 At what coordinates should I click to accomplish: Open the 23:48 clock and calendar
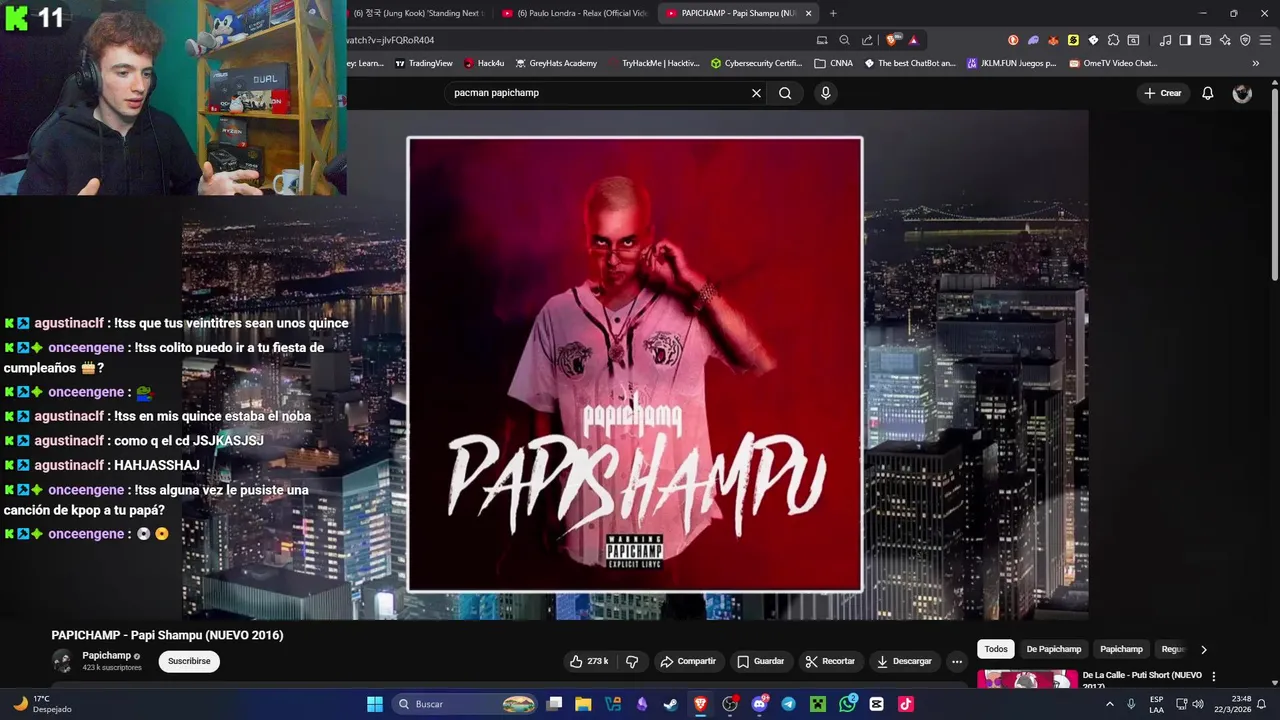point(1232,704)
